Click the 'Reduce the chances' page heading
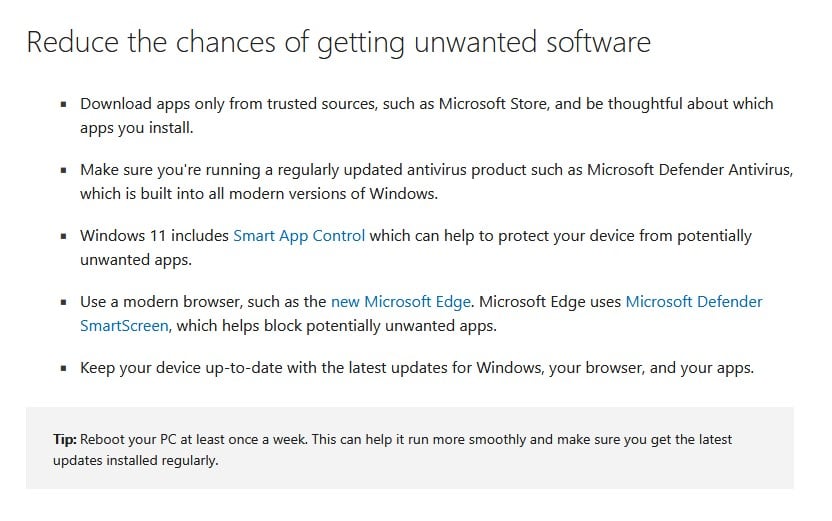832x521 pixels. pos(338,42)
